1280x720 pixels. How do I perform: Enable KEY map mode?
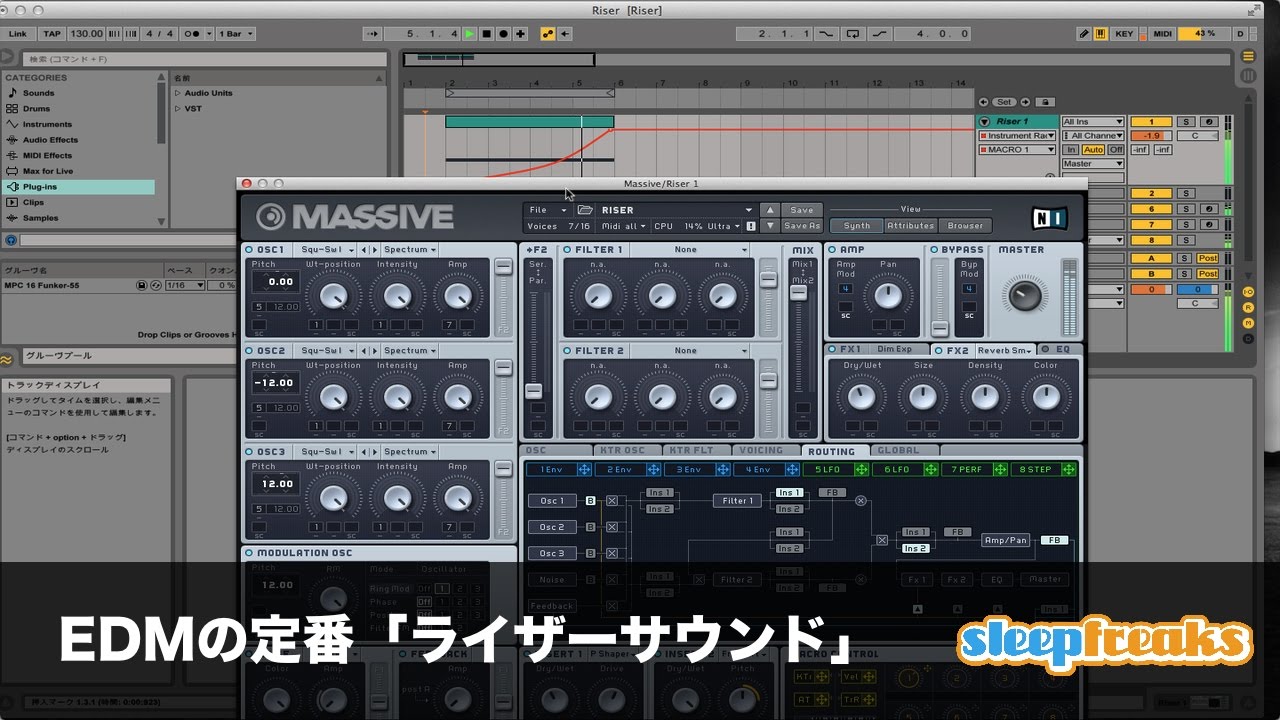click(x=1125, y=34)
